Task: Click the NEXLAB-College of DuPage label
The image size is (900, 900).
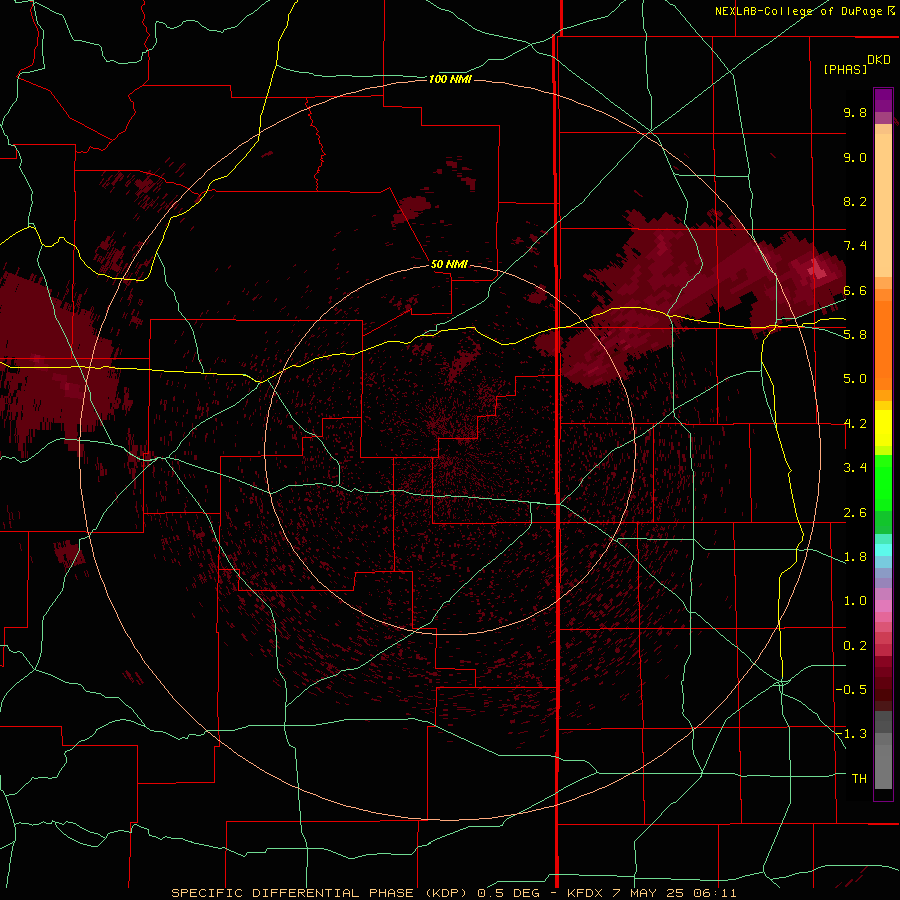Action: tap(804, 11)
